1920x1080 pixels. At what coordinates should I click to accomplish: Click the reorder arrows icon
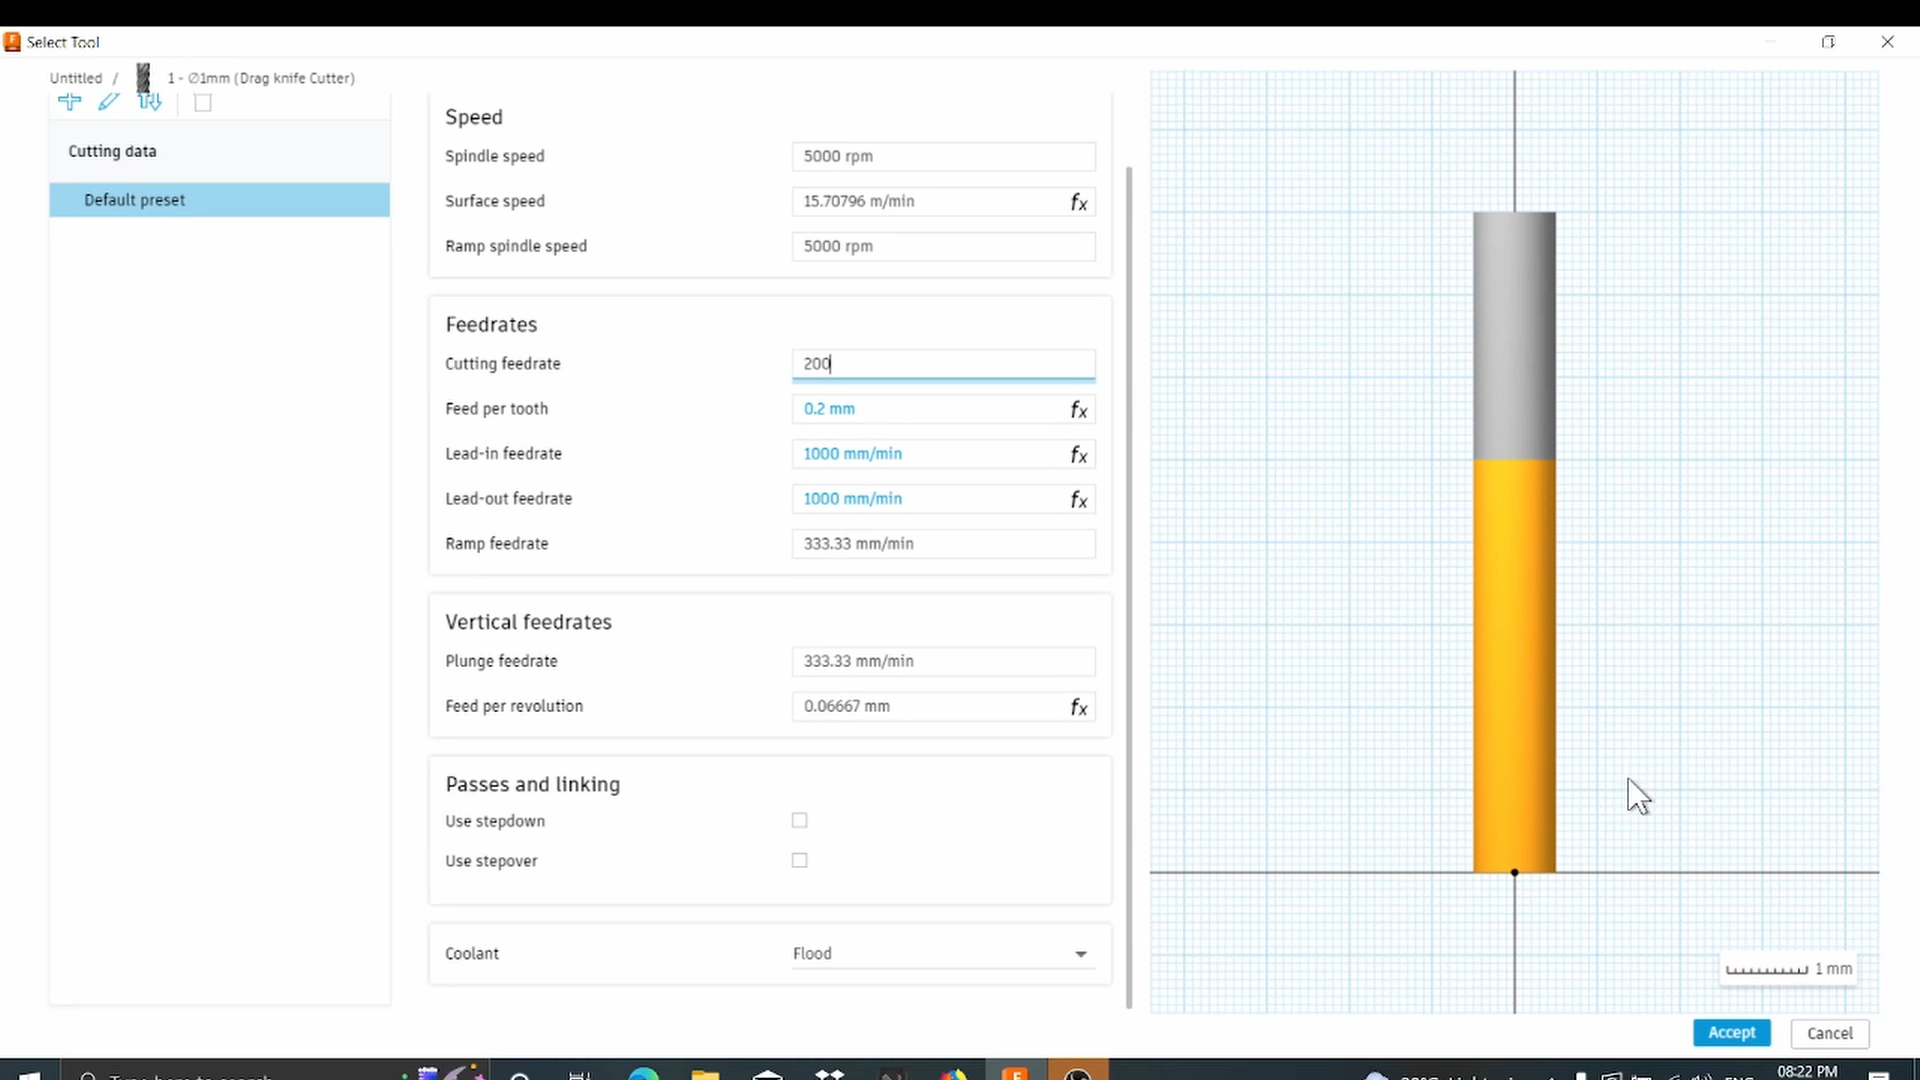tap(150, 102)
